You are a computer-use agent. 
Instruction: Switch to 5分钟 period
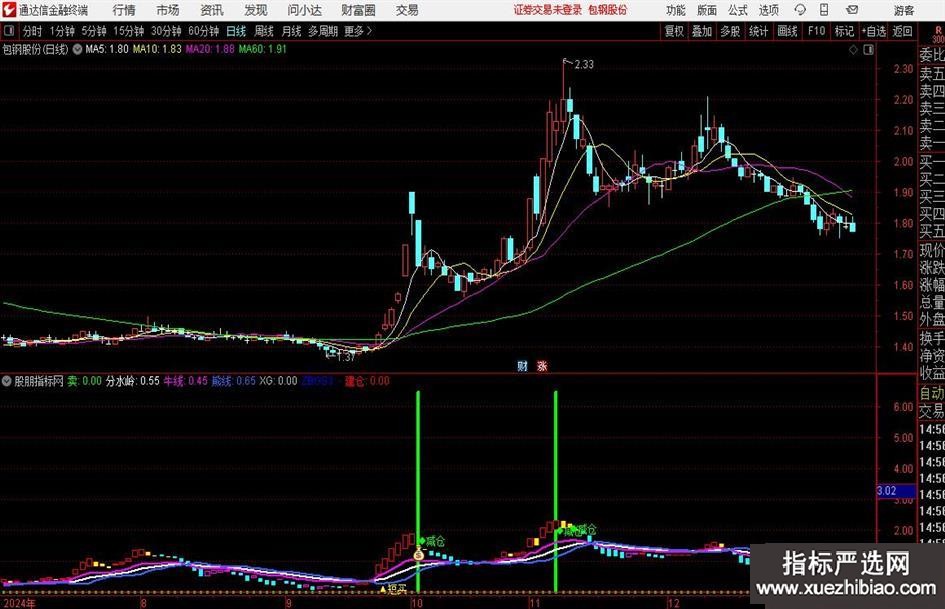tap(94, 31)
